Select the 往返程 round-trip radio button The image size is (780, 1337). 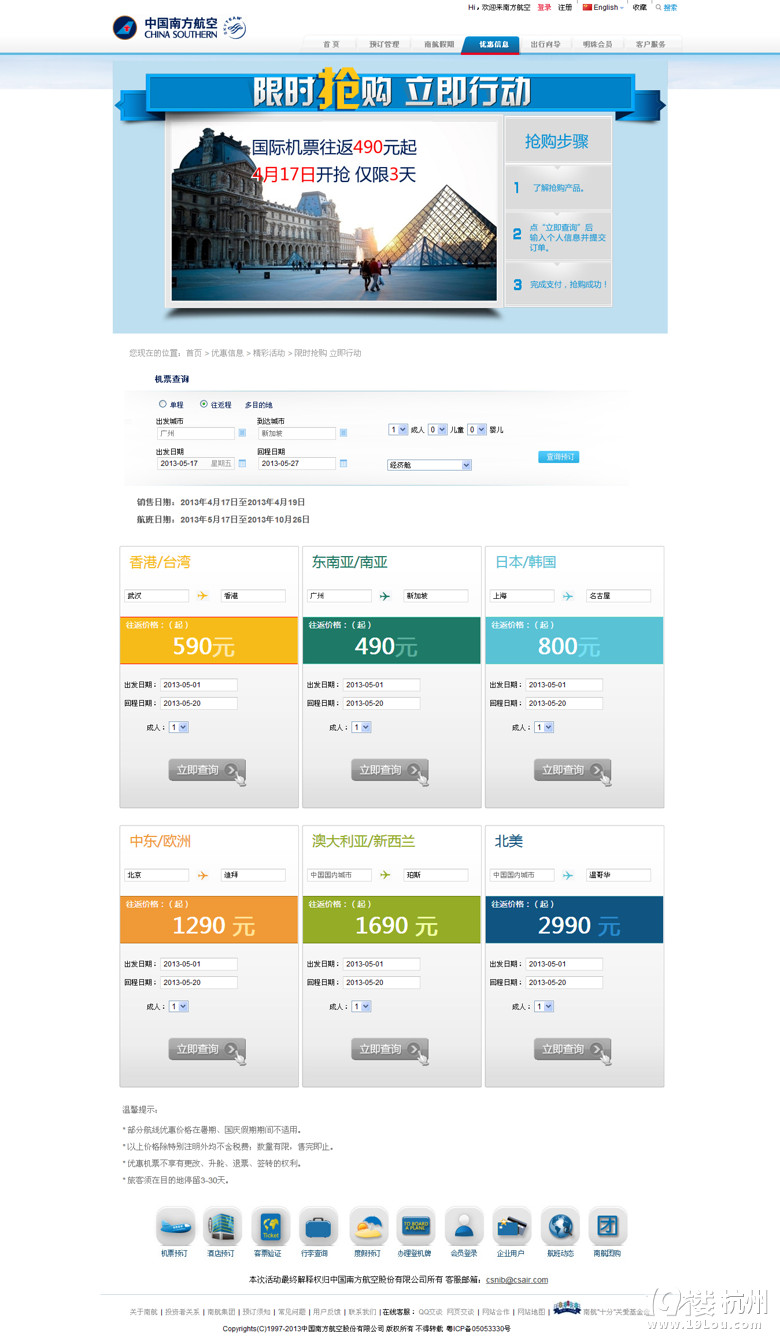[204, 404]
